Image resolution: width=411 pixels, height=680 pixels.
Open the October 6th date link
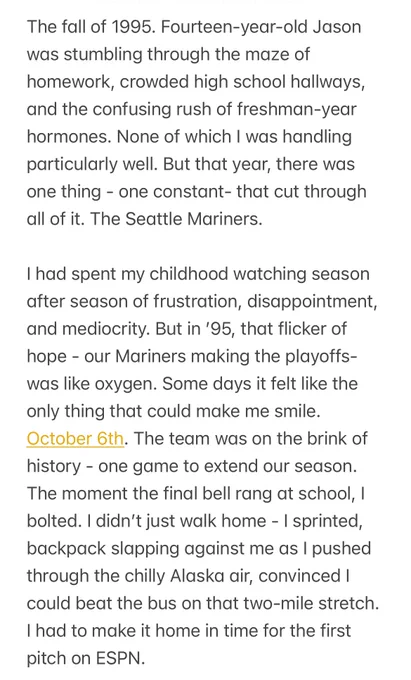tap(75, 438)
